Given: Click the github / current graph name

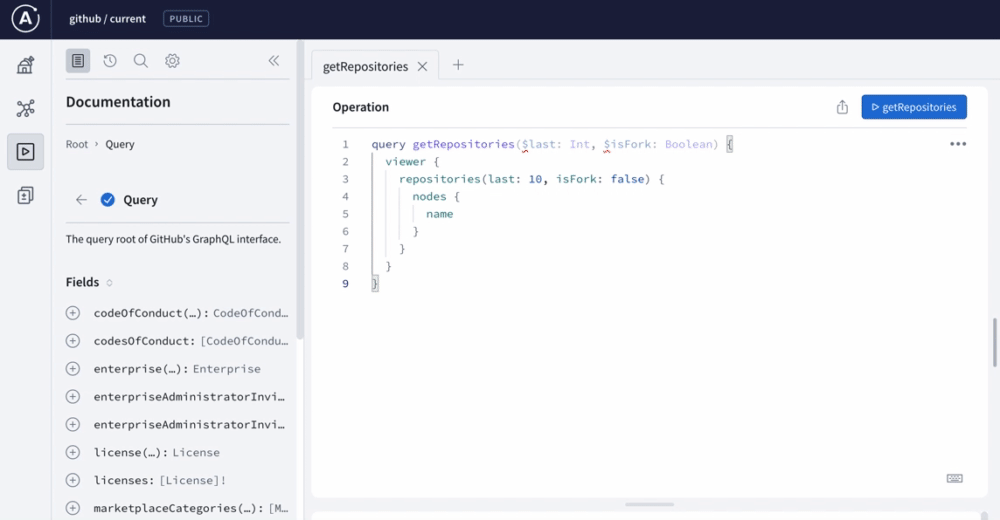Looking at the screenshot, I should (107, 19).
